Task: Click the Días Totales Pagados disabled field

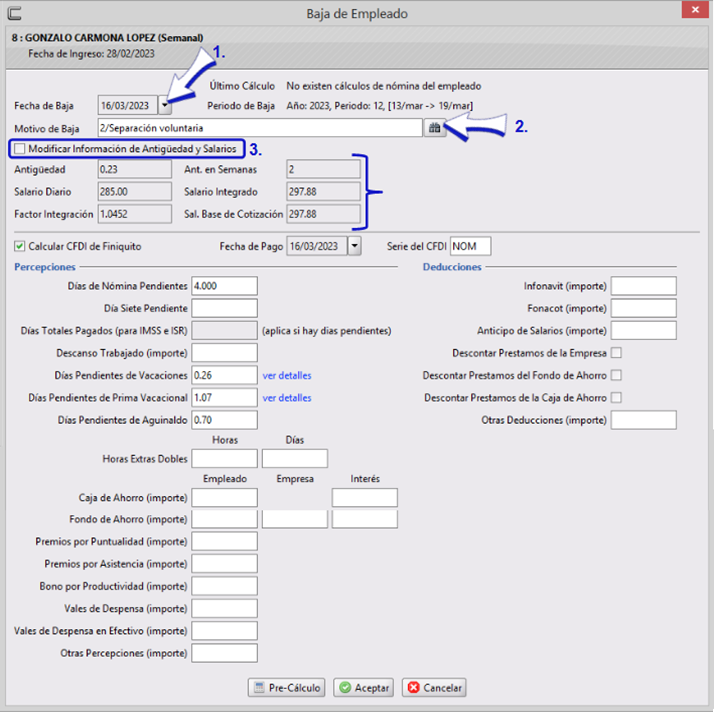Action: pos(224,331)
